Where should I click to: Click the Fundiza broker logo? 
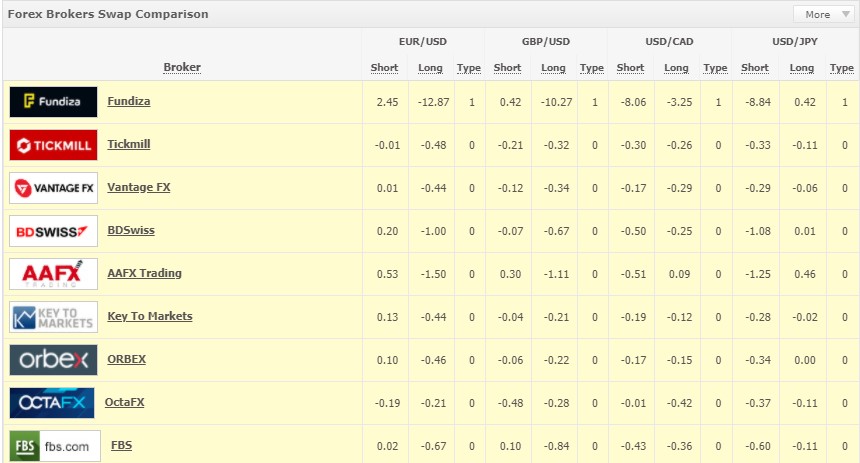pos(53,102)
